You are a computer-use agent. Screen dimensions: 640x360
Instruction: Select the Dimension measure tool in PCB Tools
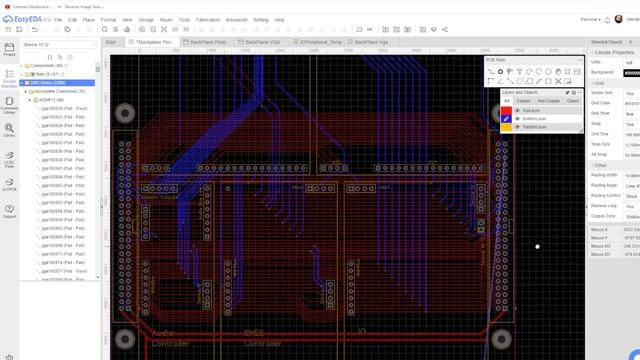[539, 81]
